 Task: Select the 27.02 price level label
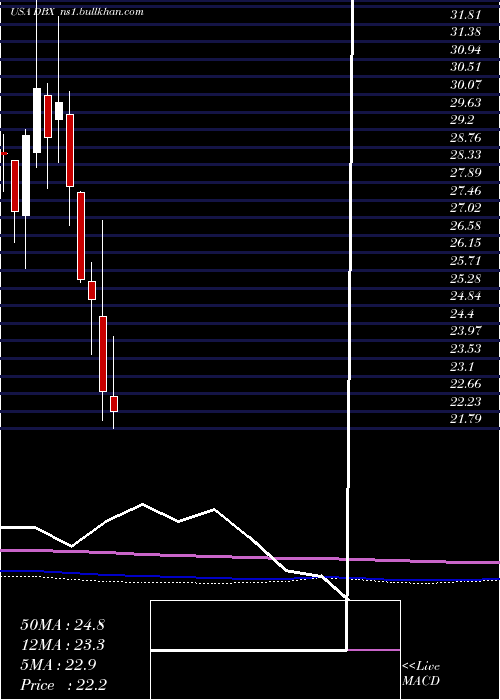(x=466, y=208)
